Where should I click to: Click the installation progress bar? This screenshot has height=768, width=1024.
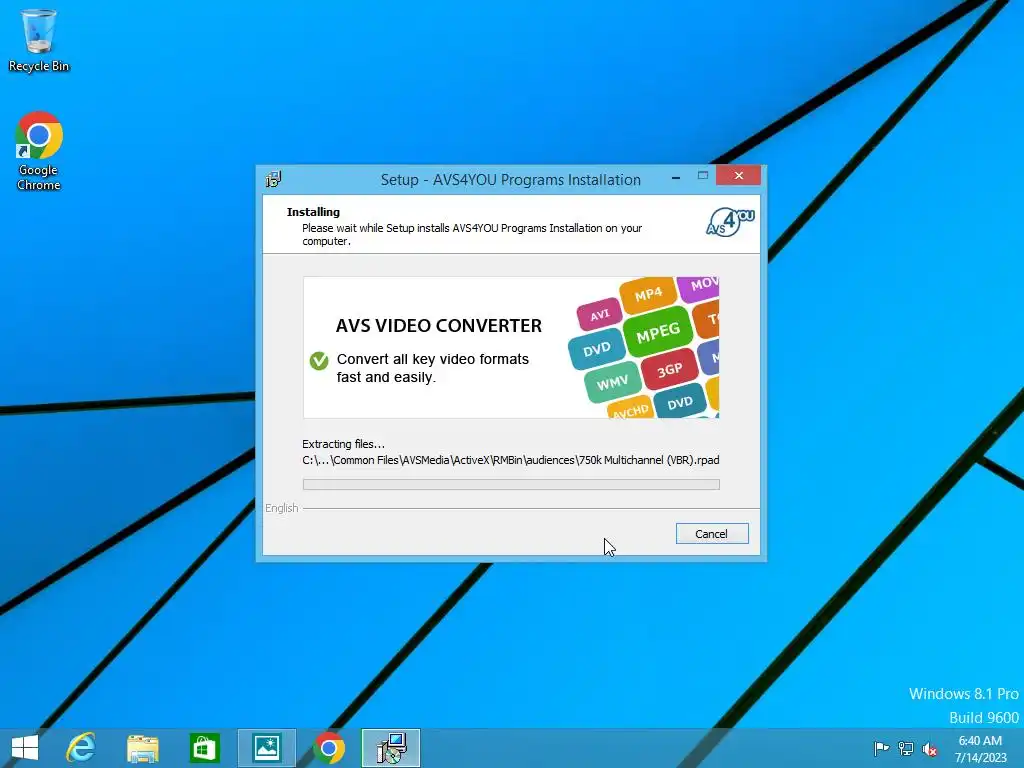pyautogui.click(x=511, y=485)
